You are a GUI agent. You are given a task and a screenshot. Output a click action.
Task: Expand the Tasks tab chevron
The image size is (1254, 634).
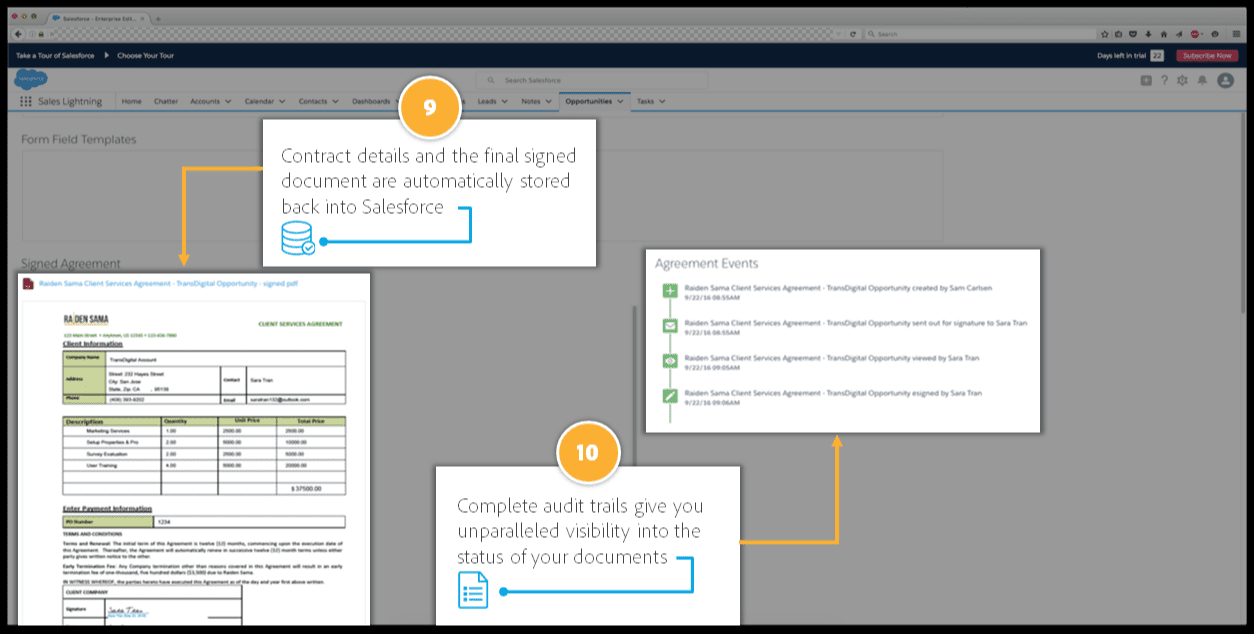[x=662, y=101]
